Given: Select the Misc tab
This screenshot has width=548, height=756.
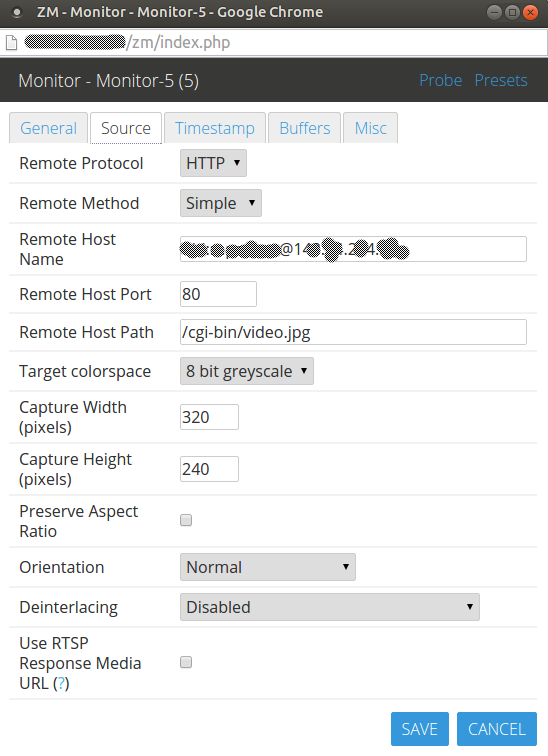Looking at the screenshot, I should (371, 128).
